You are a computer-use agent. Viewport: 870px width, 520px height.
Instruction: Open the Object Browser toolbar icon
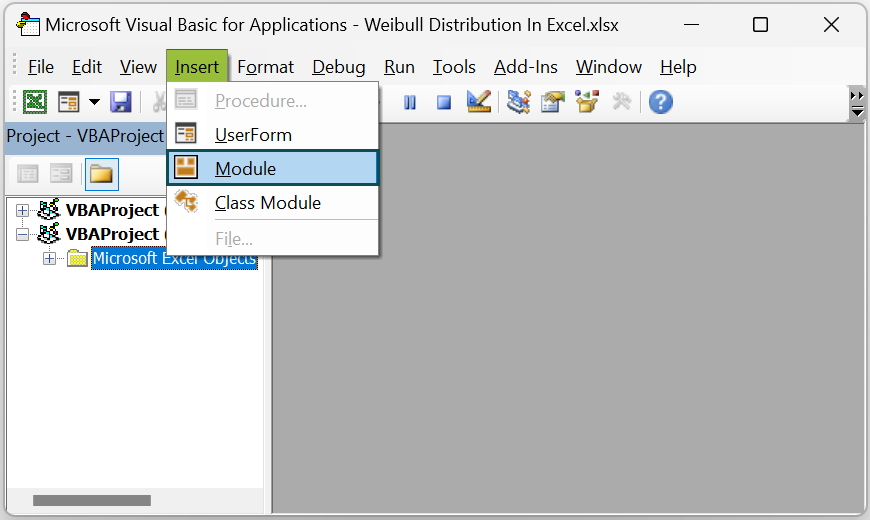click(587, 102)
